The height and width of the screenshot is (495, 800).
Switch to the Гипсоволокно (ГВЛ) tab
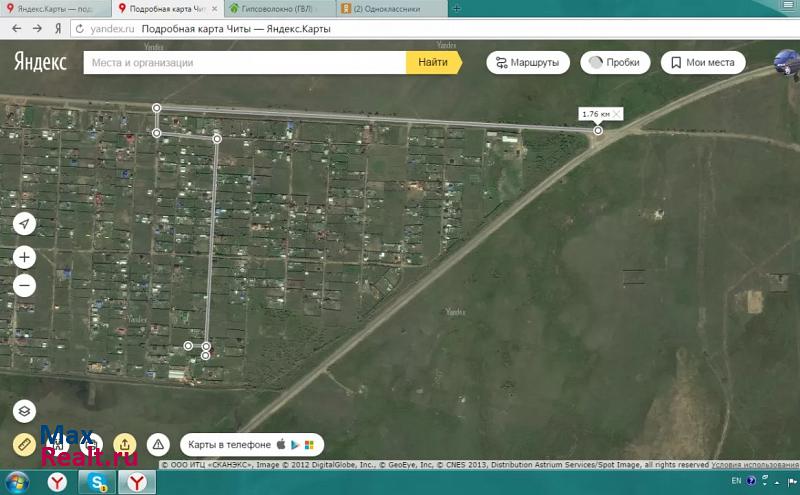coord(278,8)
